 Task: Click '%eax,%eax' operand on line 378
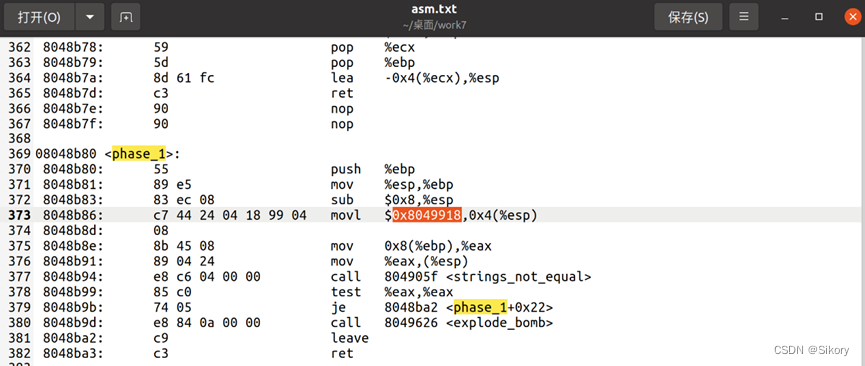click(419, 292)
